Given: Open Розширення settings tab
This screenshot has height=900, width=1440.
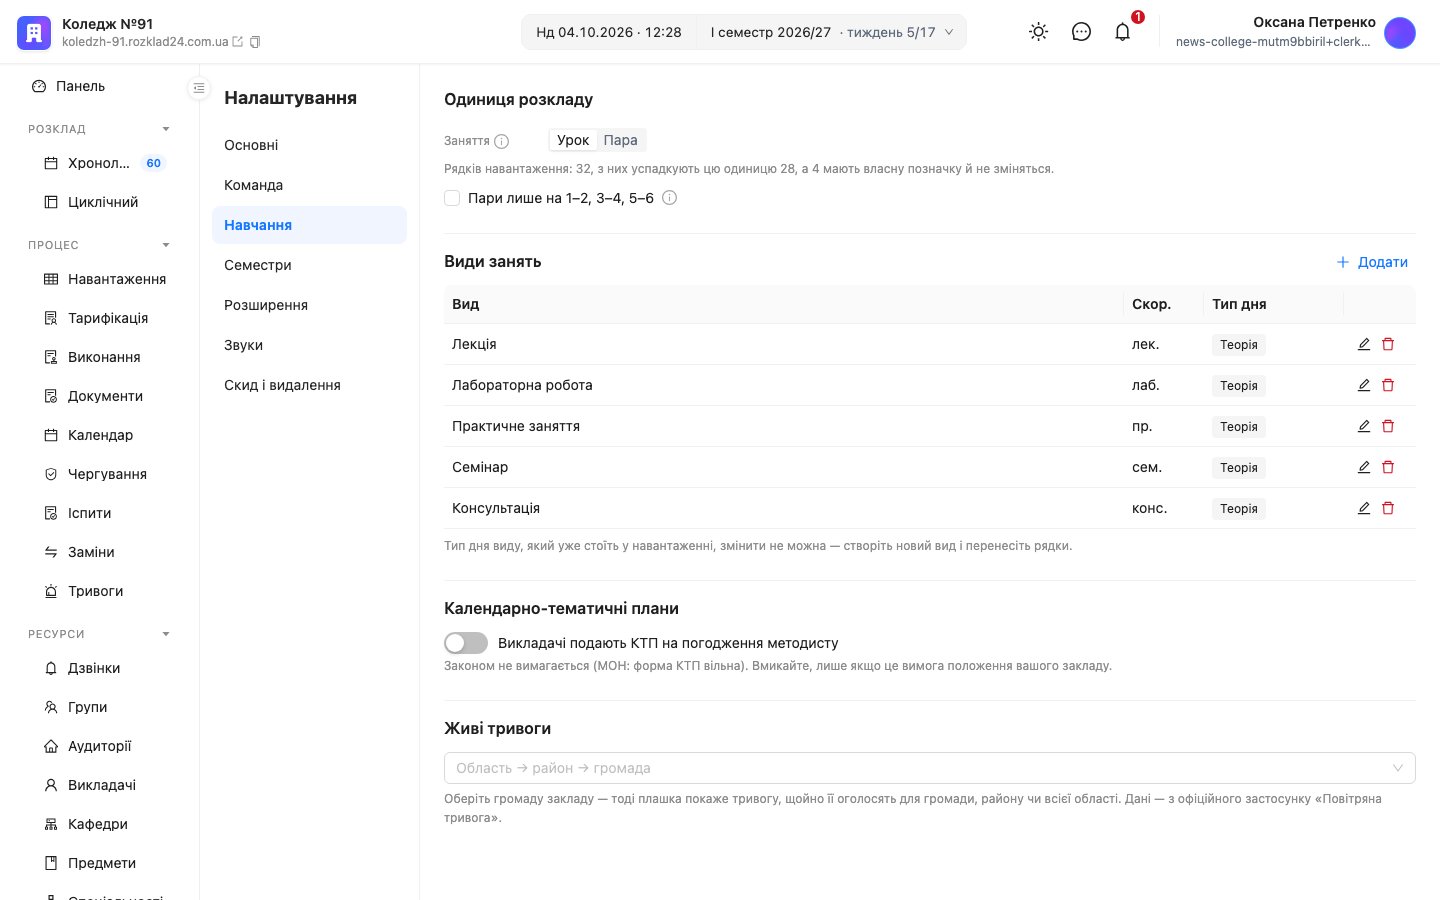Looking at the screenshot, I should coord(309,305).
